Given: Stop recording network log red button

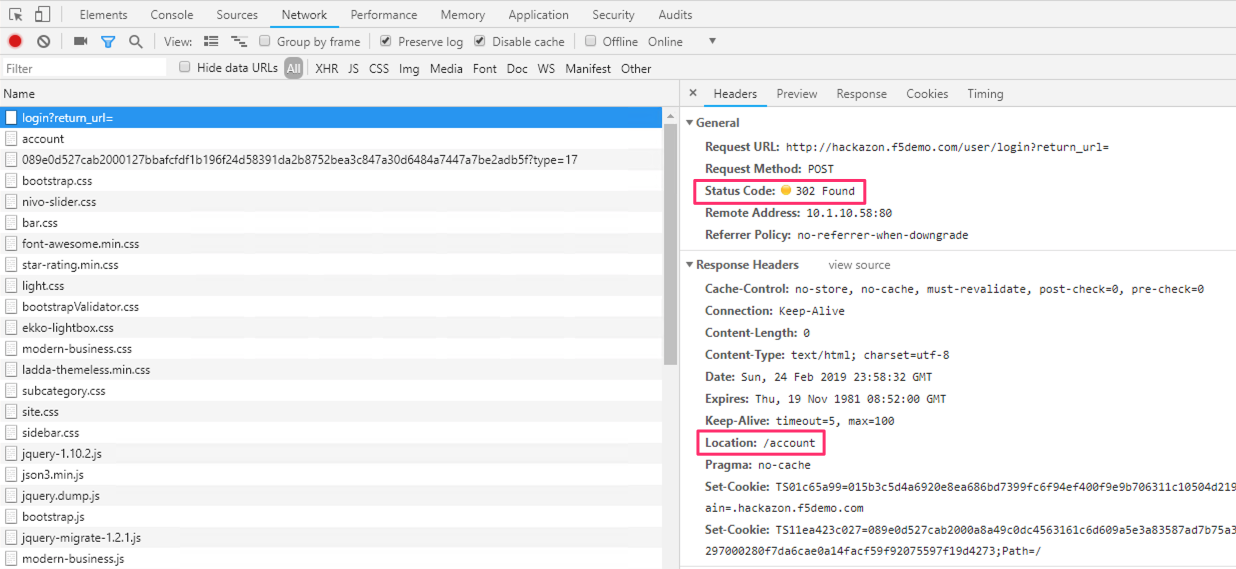Looking at the screenshot, I should [x=15, y=41].
